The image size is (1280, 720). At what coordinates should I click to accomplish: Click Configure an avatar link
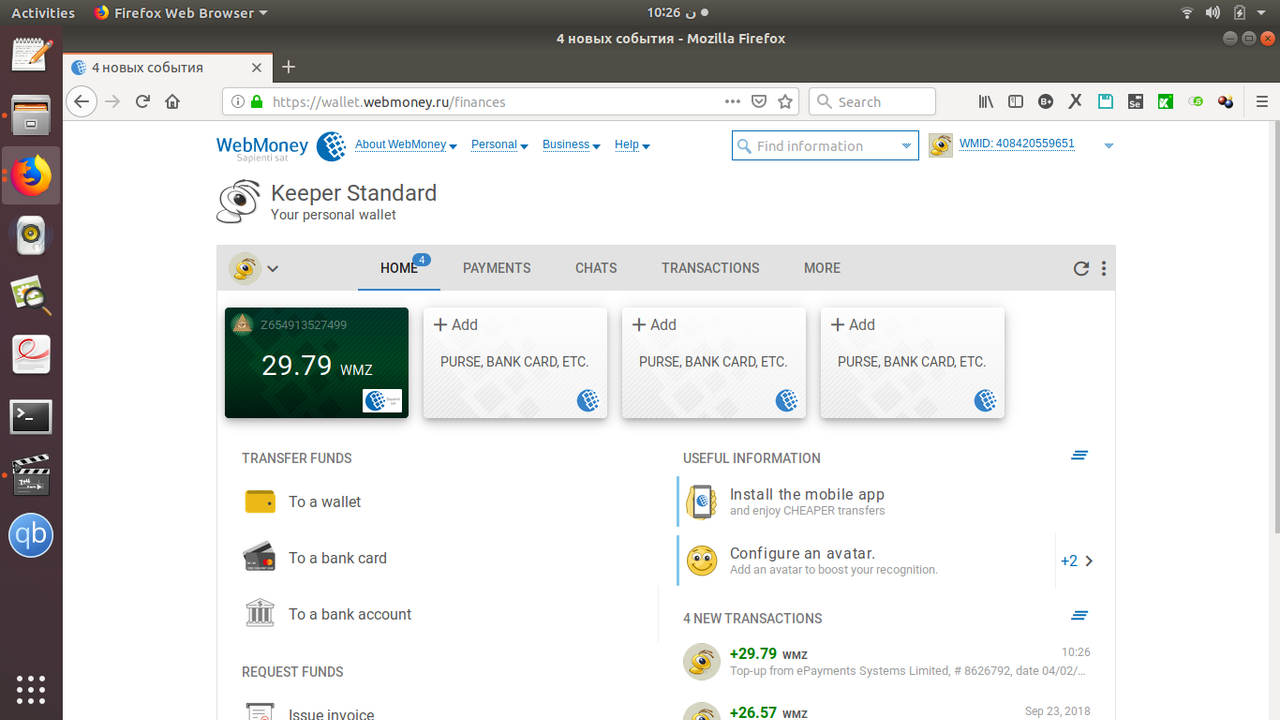802,553
